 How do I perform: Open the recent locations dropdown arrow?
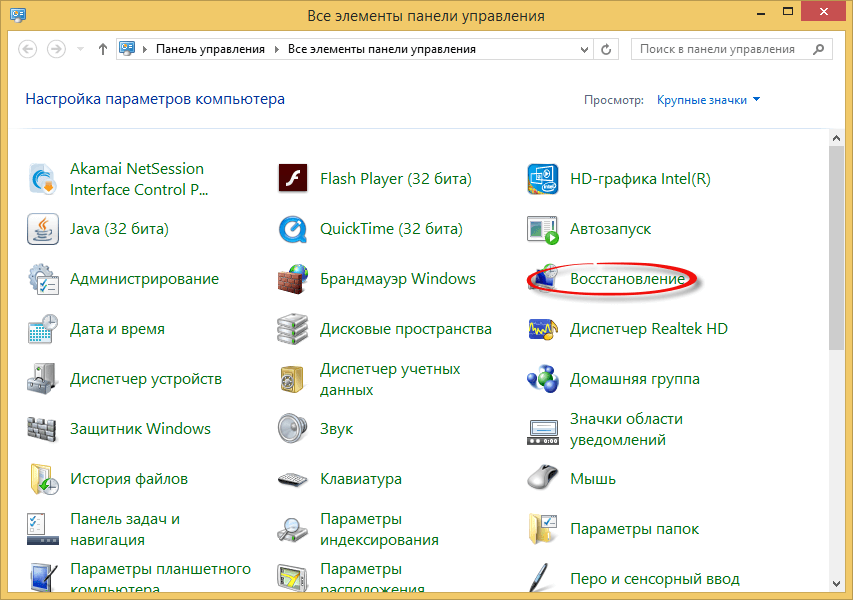[81, 50]
